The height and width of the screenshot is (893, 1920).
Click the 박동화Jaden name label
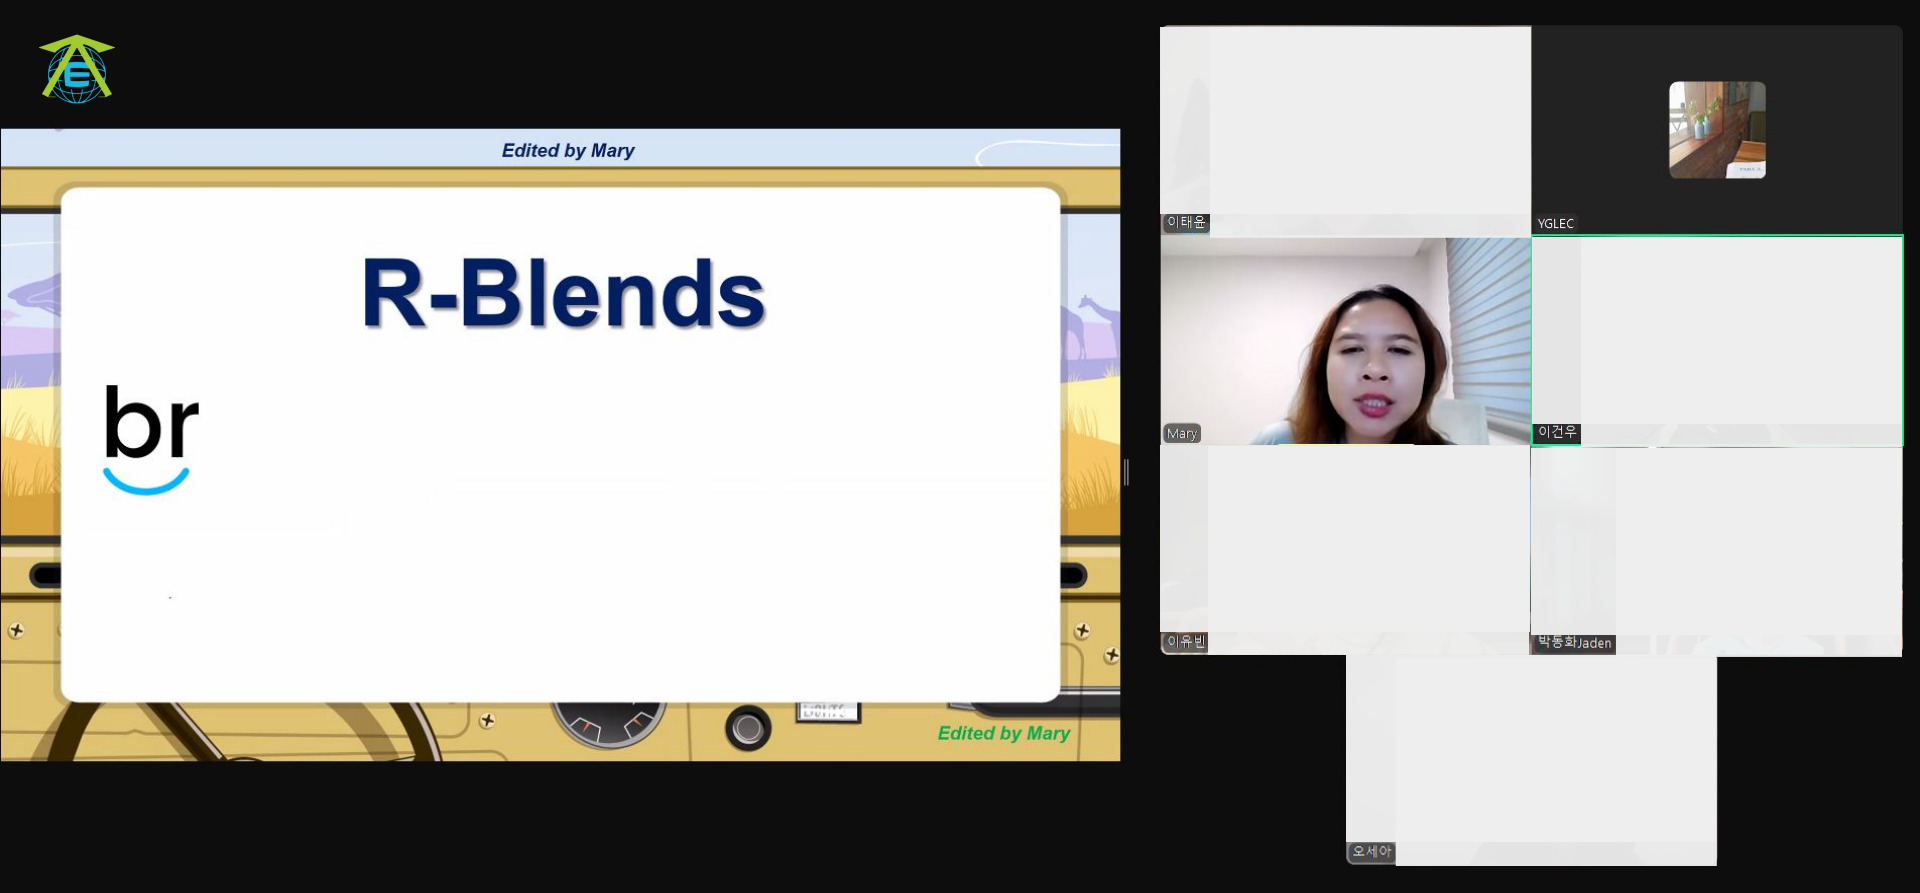coord(1574,643)
